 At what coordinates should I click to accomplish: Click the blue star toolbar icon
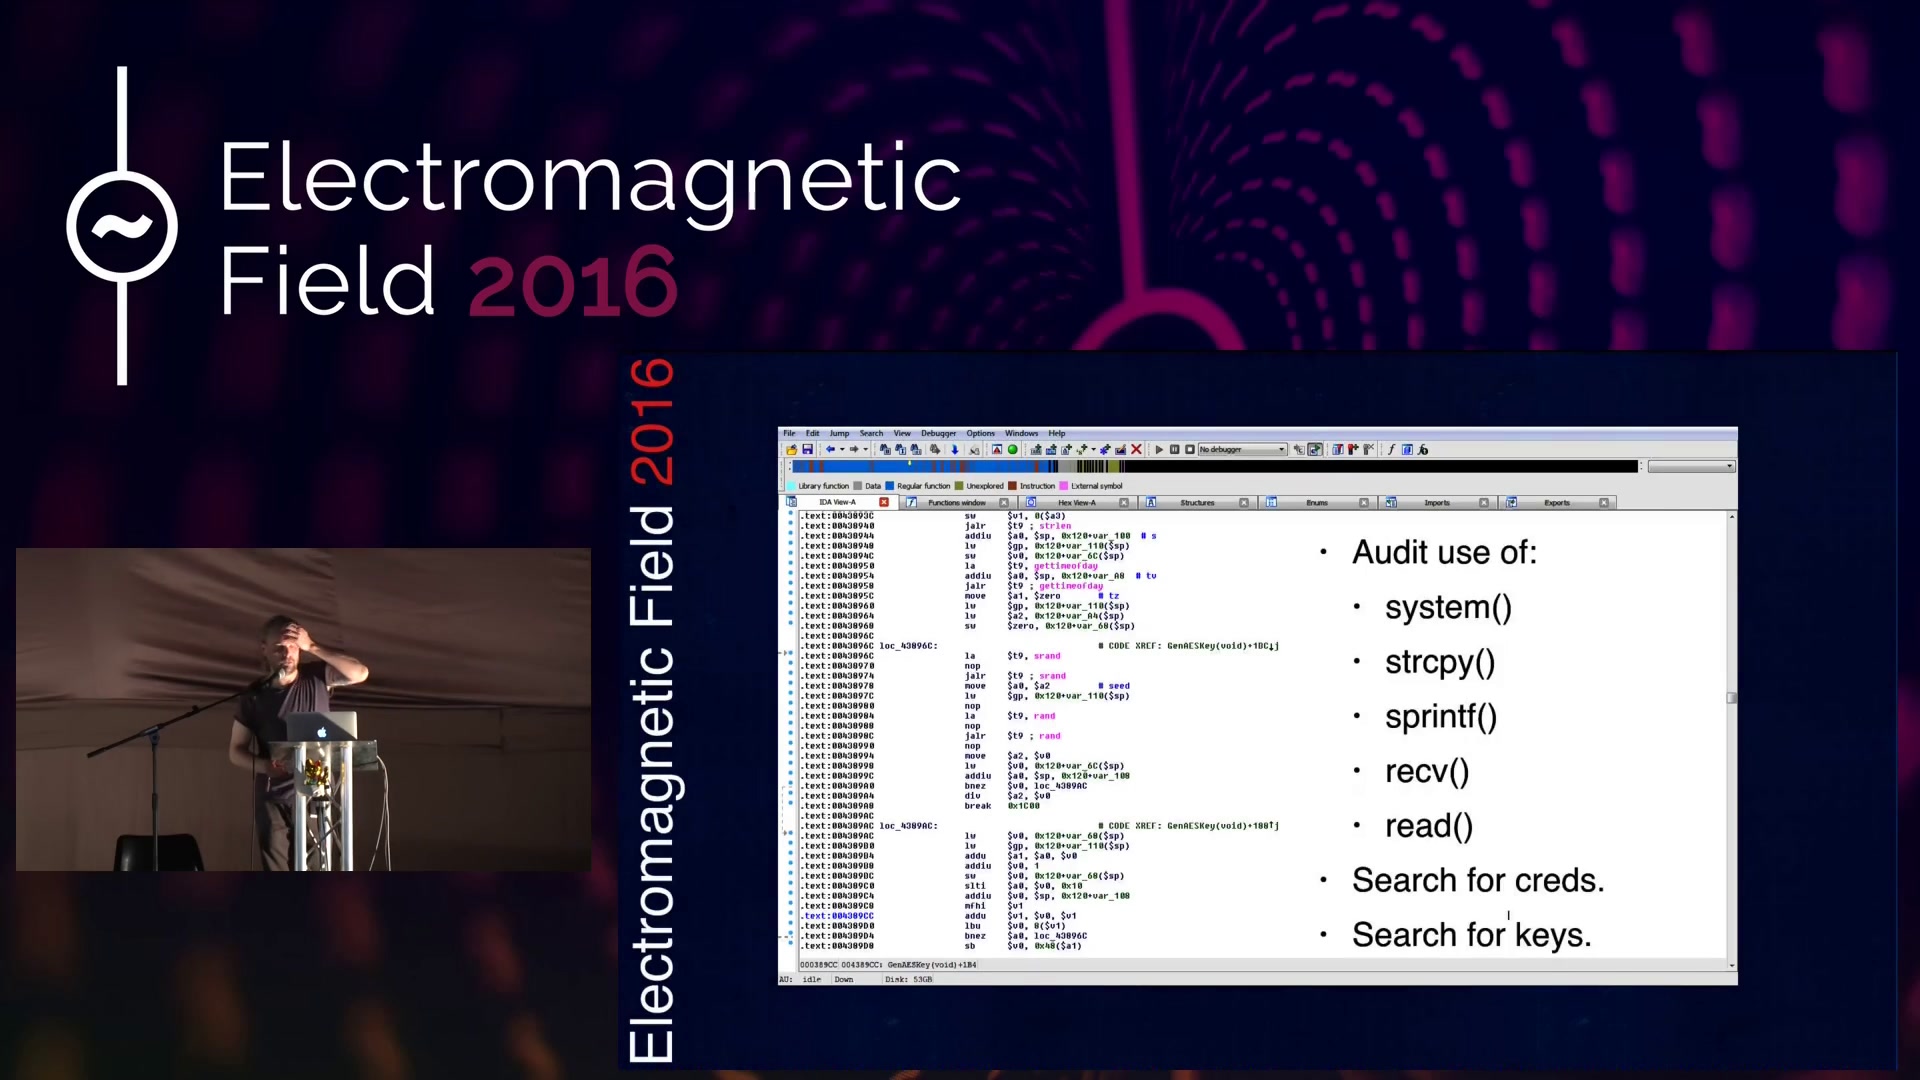1105,450
